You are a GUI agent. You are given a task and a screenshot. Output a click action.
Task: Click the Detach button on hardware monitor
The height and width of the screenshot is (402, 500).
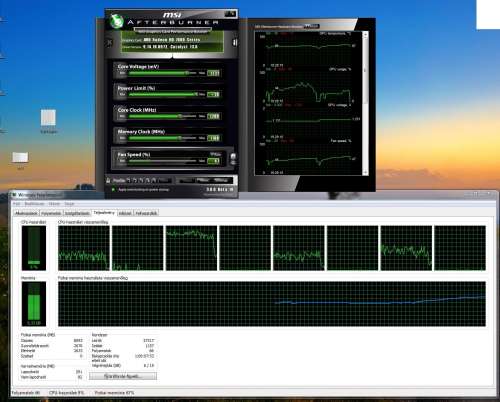(311, 26)
